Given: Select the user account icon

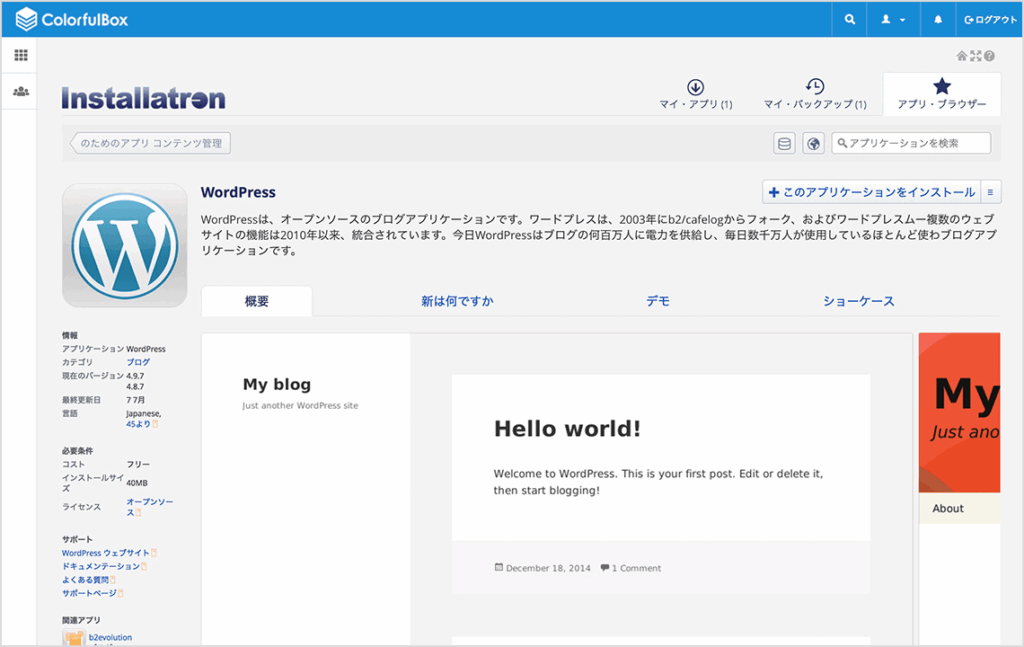Looking at the screenshot, I should (885, 18).
